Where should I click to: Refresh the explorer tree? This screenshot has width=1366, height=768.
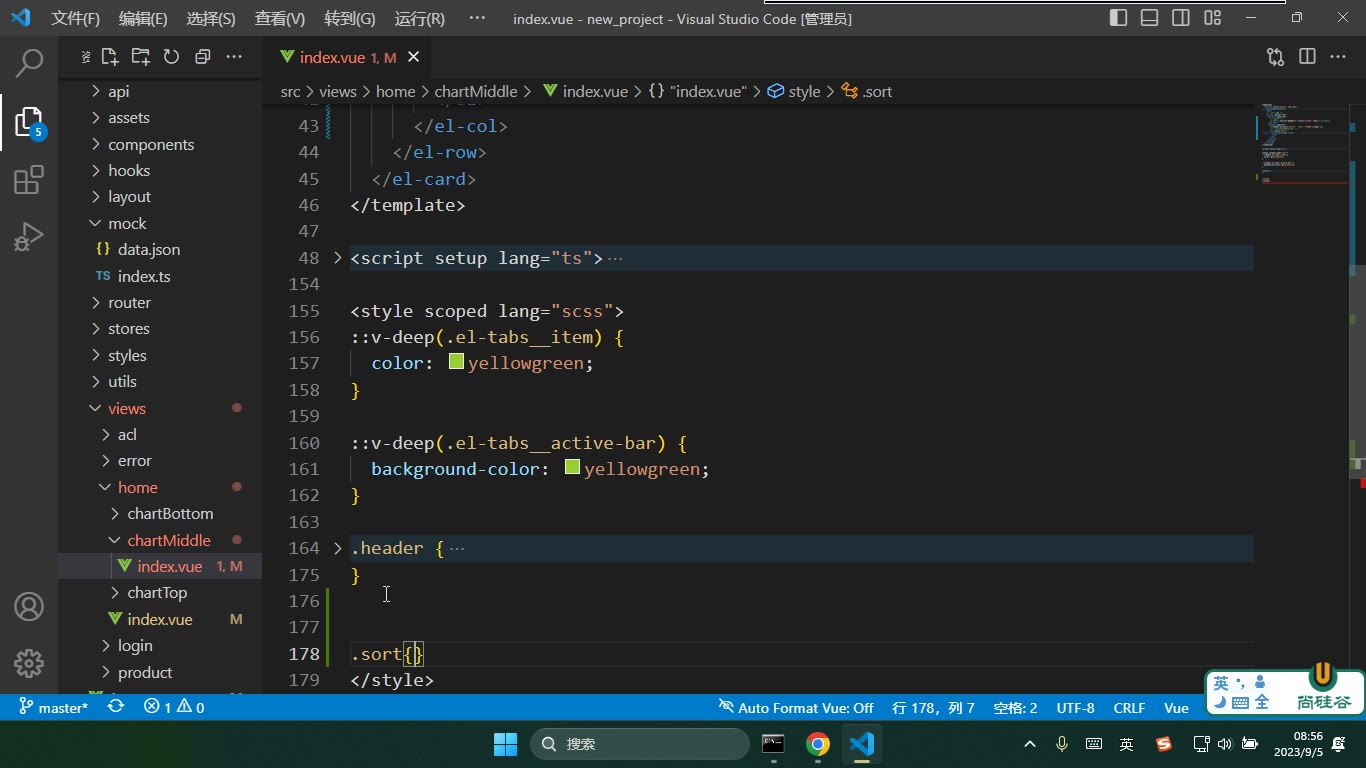point(172,57)
